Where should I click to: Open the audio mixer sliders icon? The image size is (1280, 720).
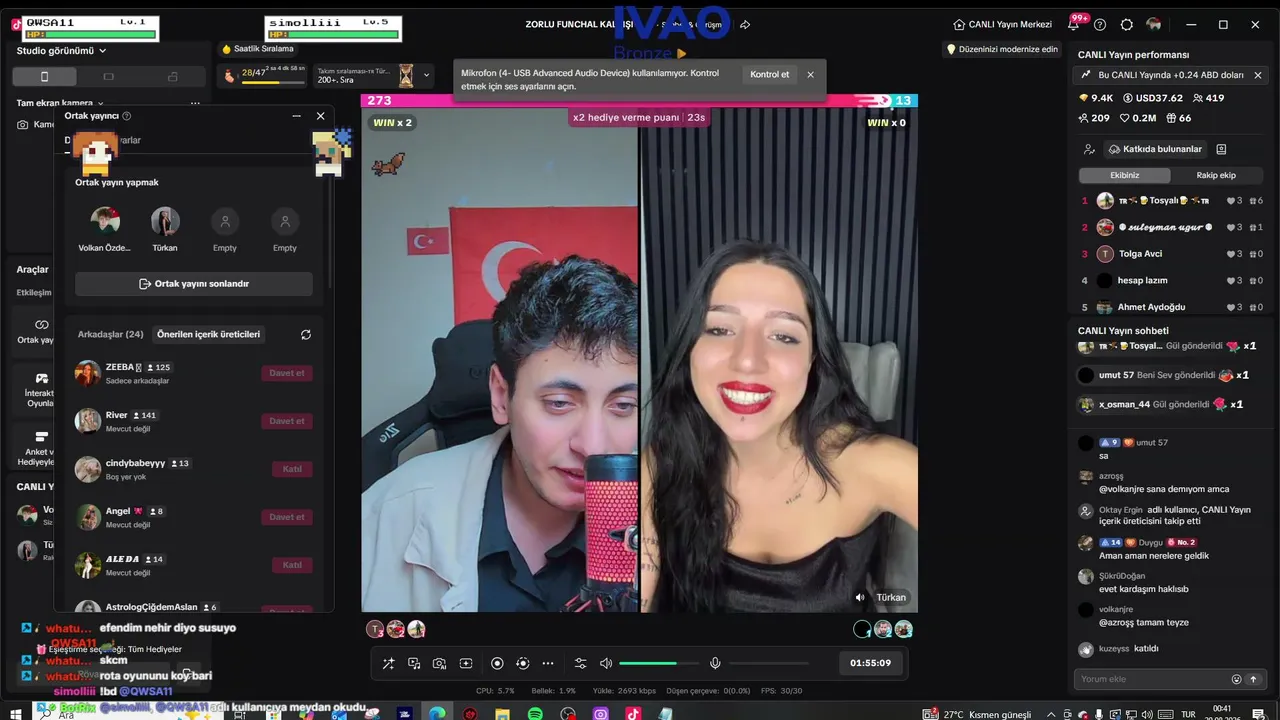[x=580, y=663]
